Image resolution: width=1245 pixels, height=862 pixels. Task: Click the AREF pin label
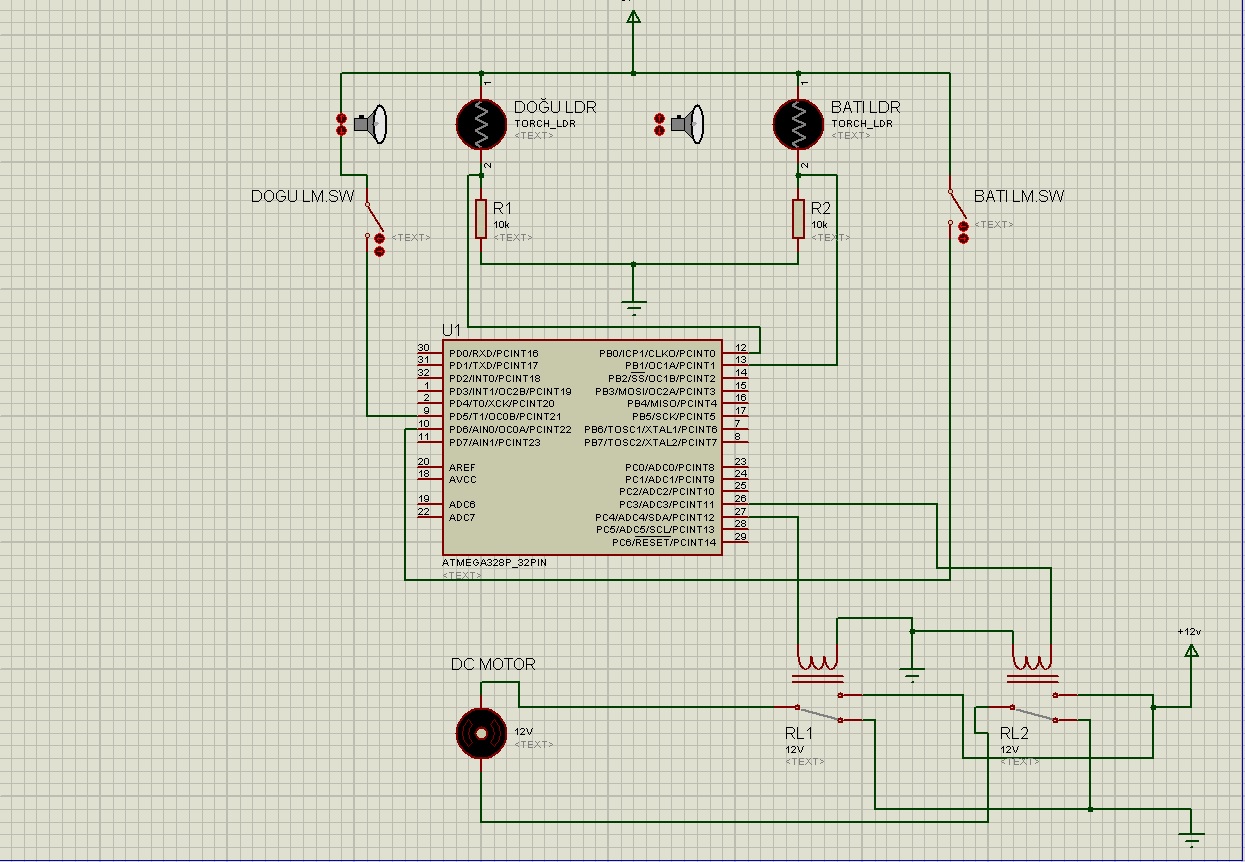(463, 467)
